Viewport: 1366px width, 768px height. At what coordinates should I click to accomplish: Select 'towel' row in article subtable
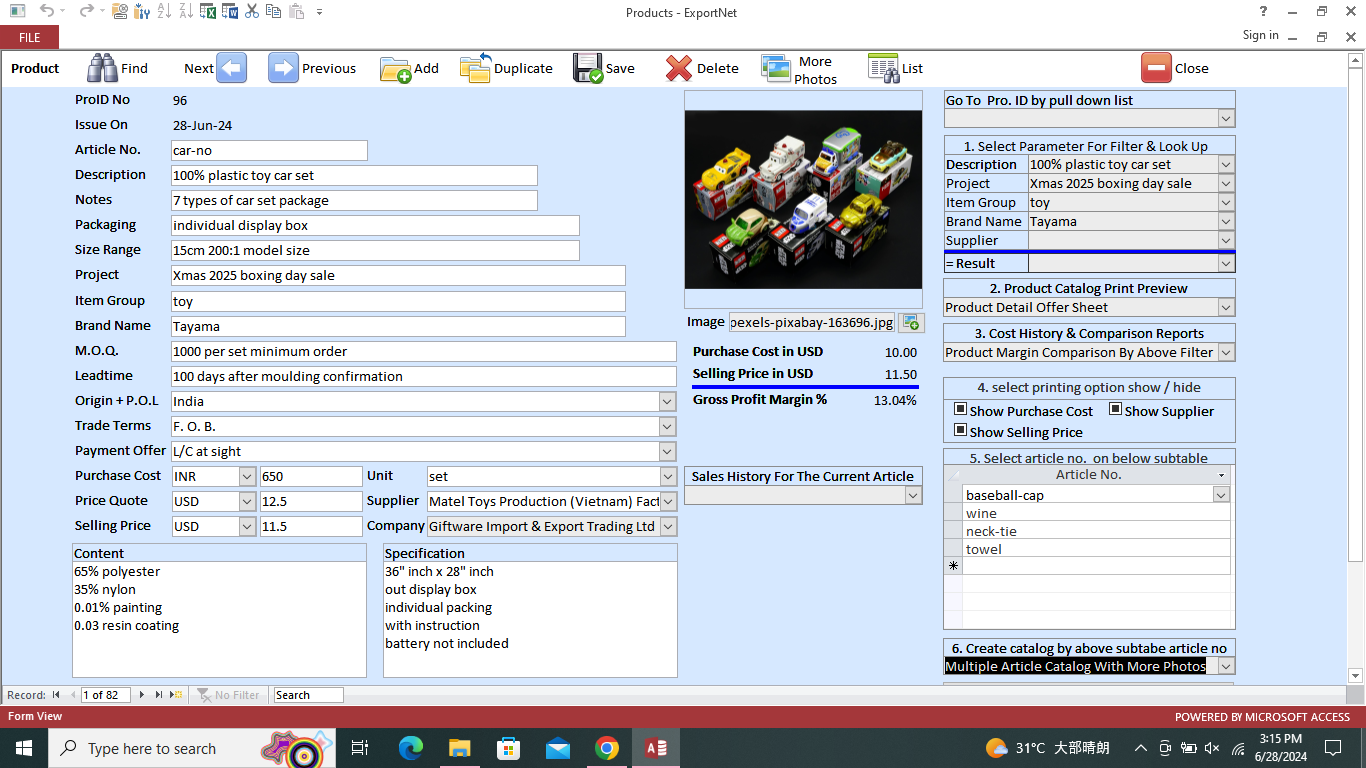pos(1096,549)
